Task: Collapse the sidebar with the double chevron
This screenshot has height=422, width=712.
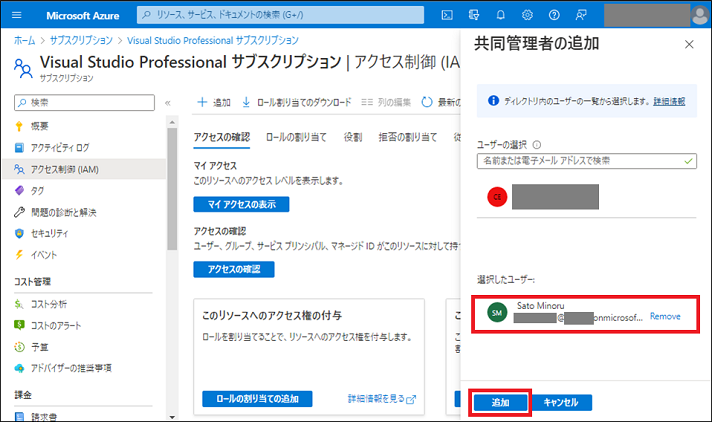Action: pyautogui.click(x=168, y=103)
